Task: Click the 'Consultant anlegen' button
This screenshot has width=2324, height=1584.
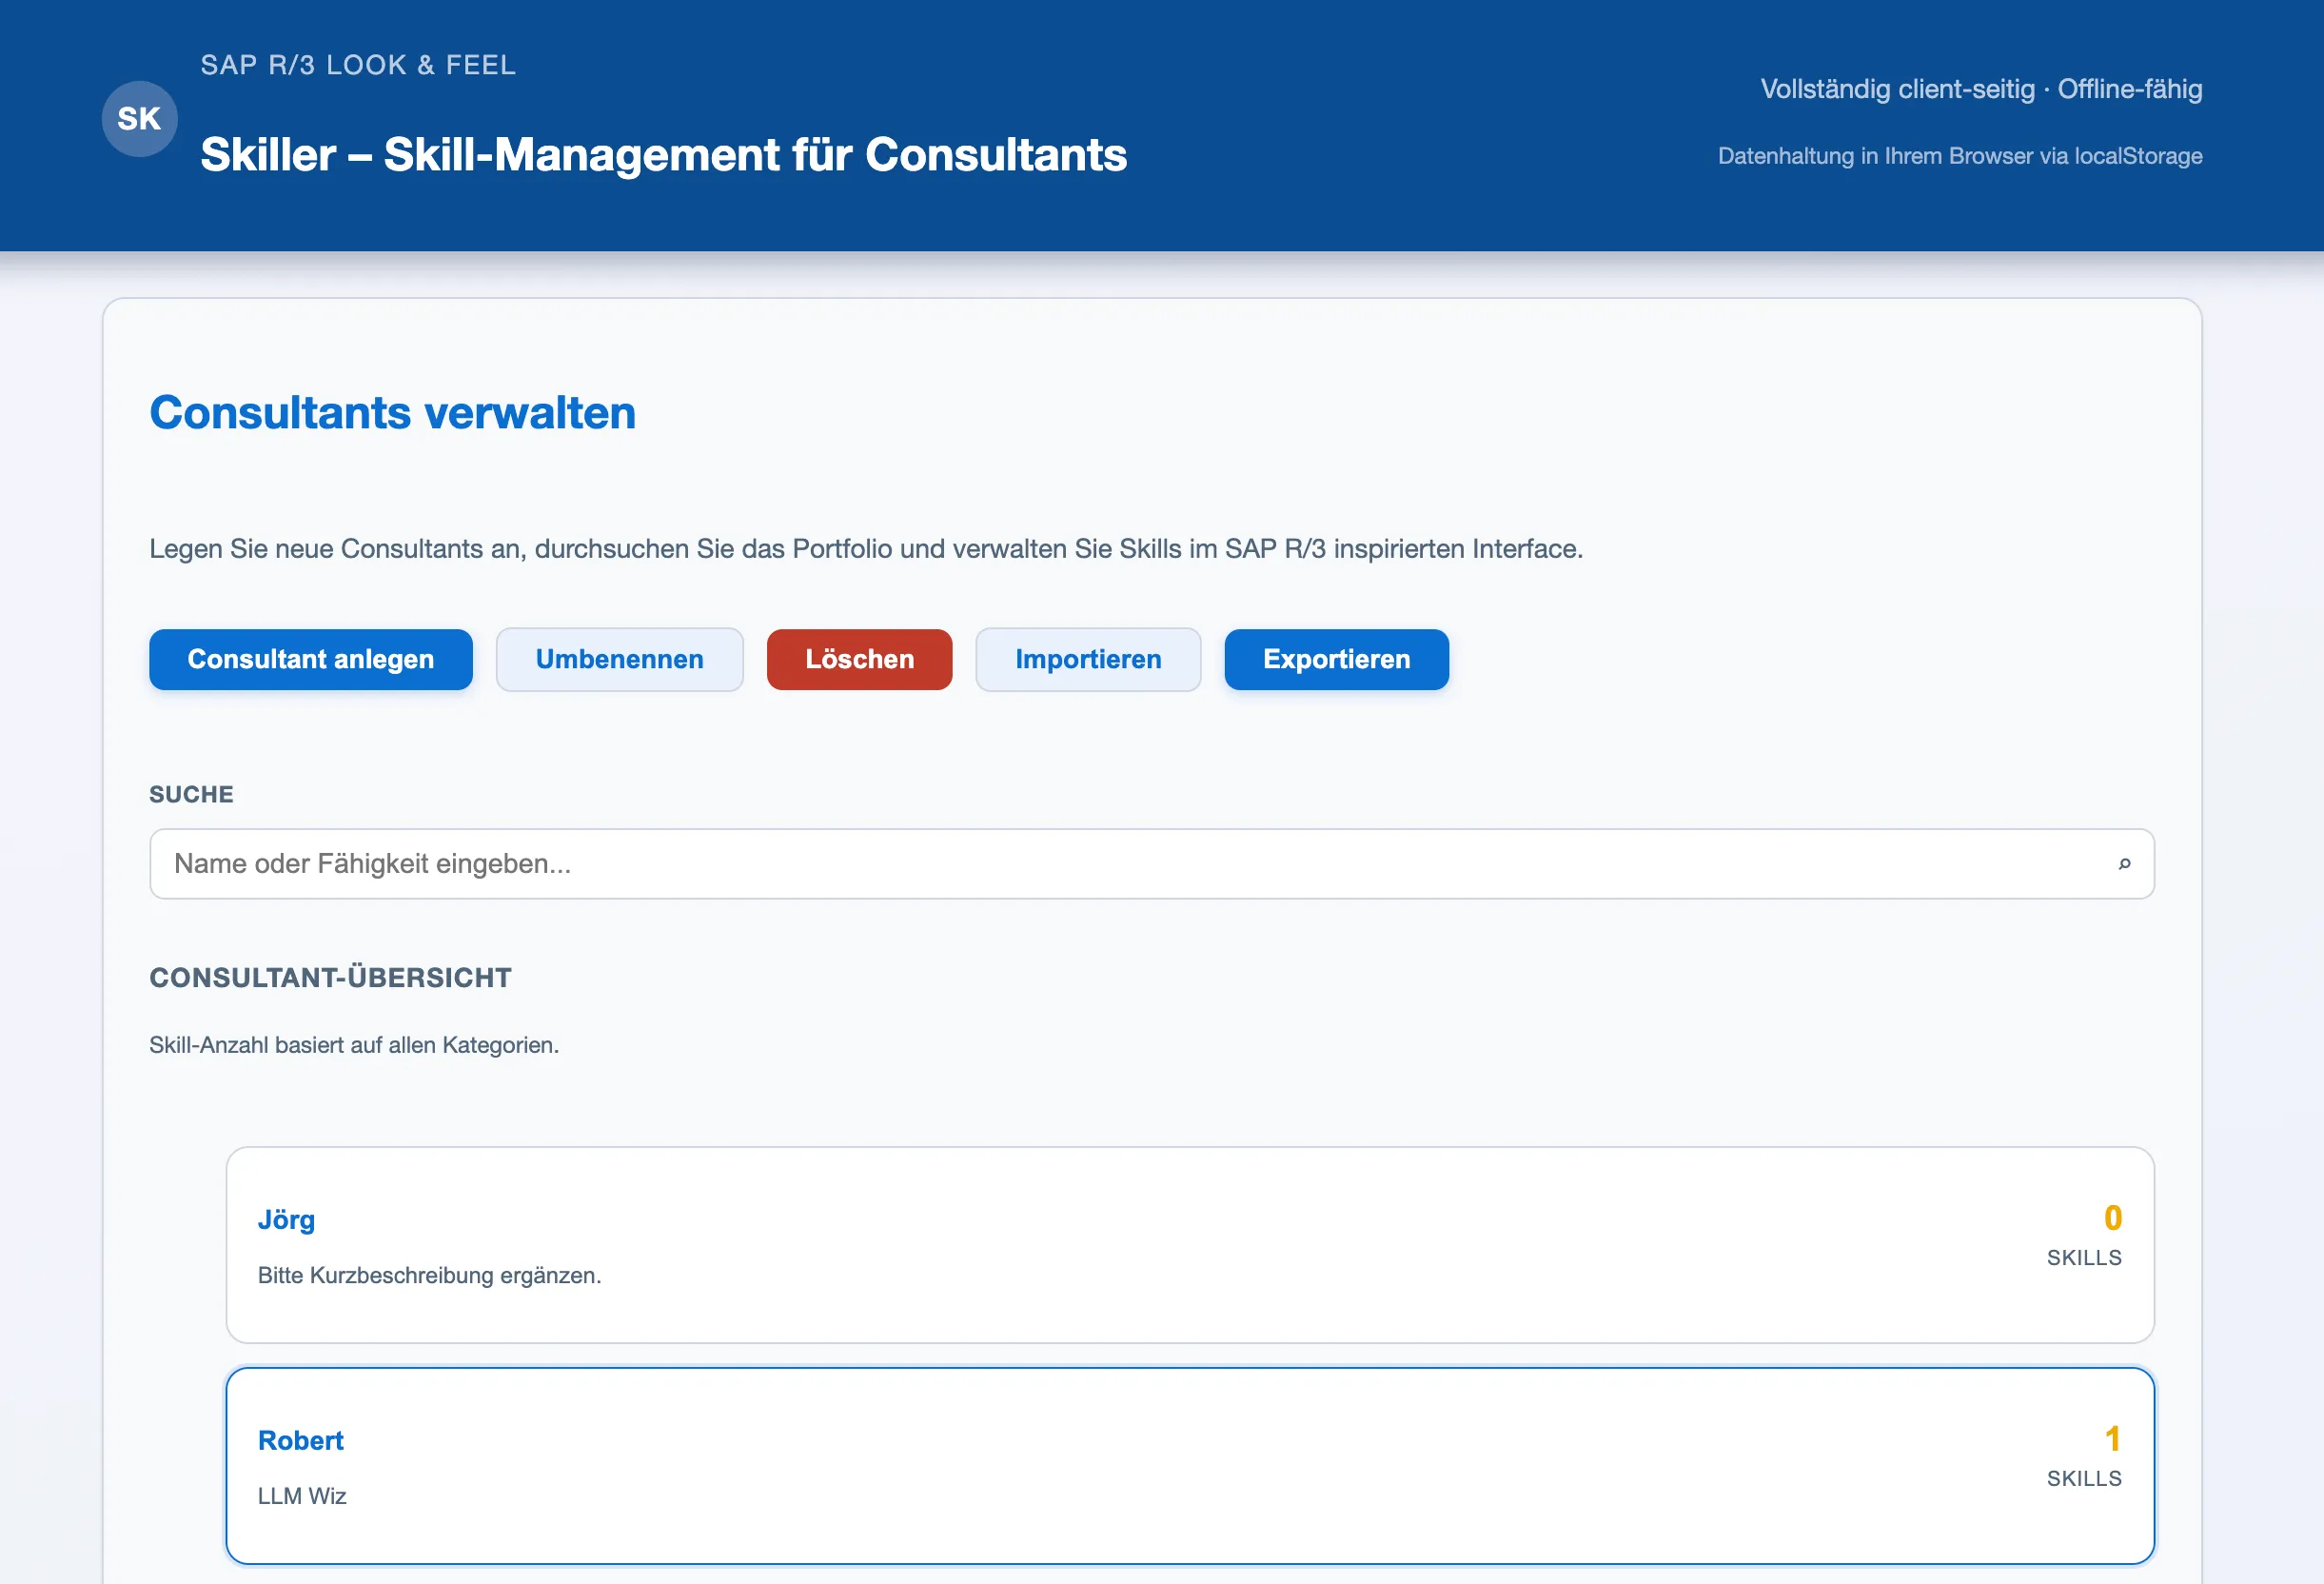Action: [310, 659]
